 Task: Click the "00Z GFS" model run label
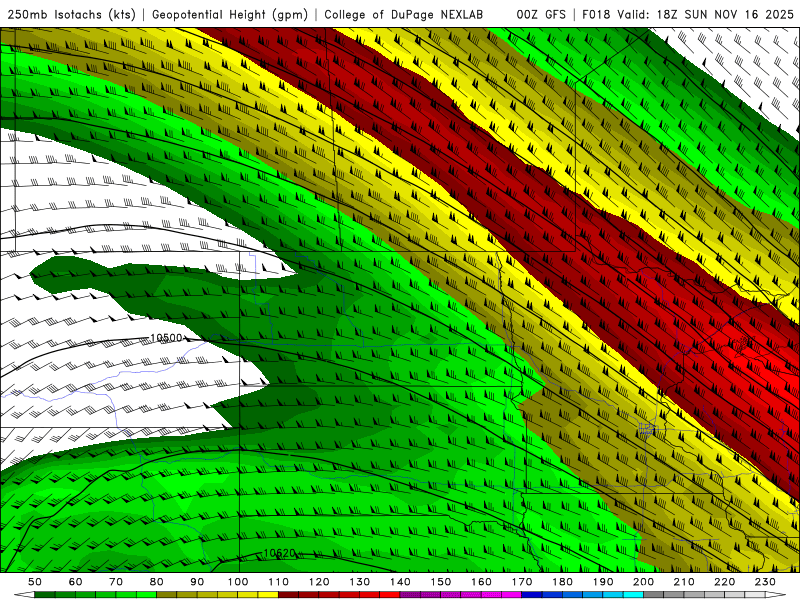pyautogui.click(x=541, y=15)
